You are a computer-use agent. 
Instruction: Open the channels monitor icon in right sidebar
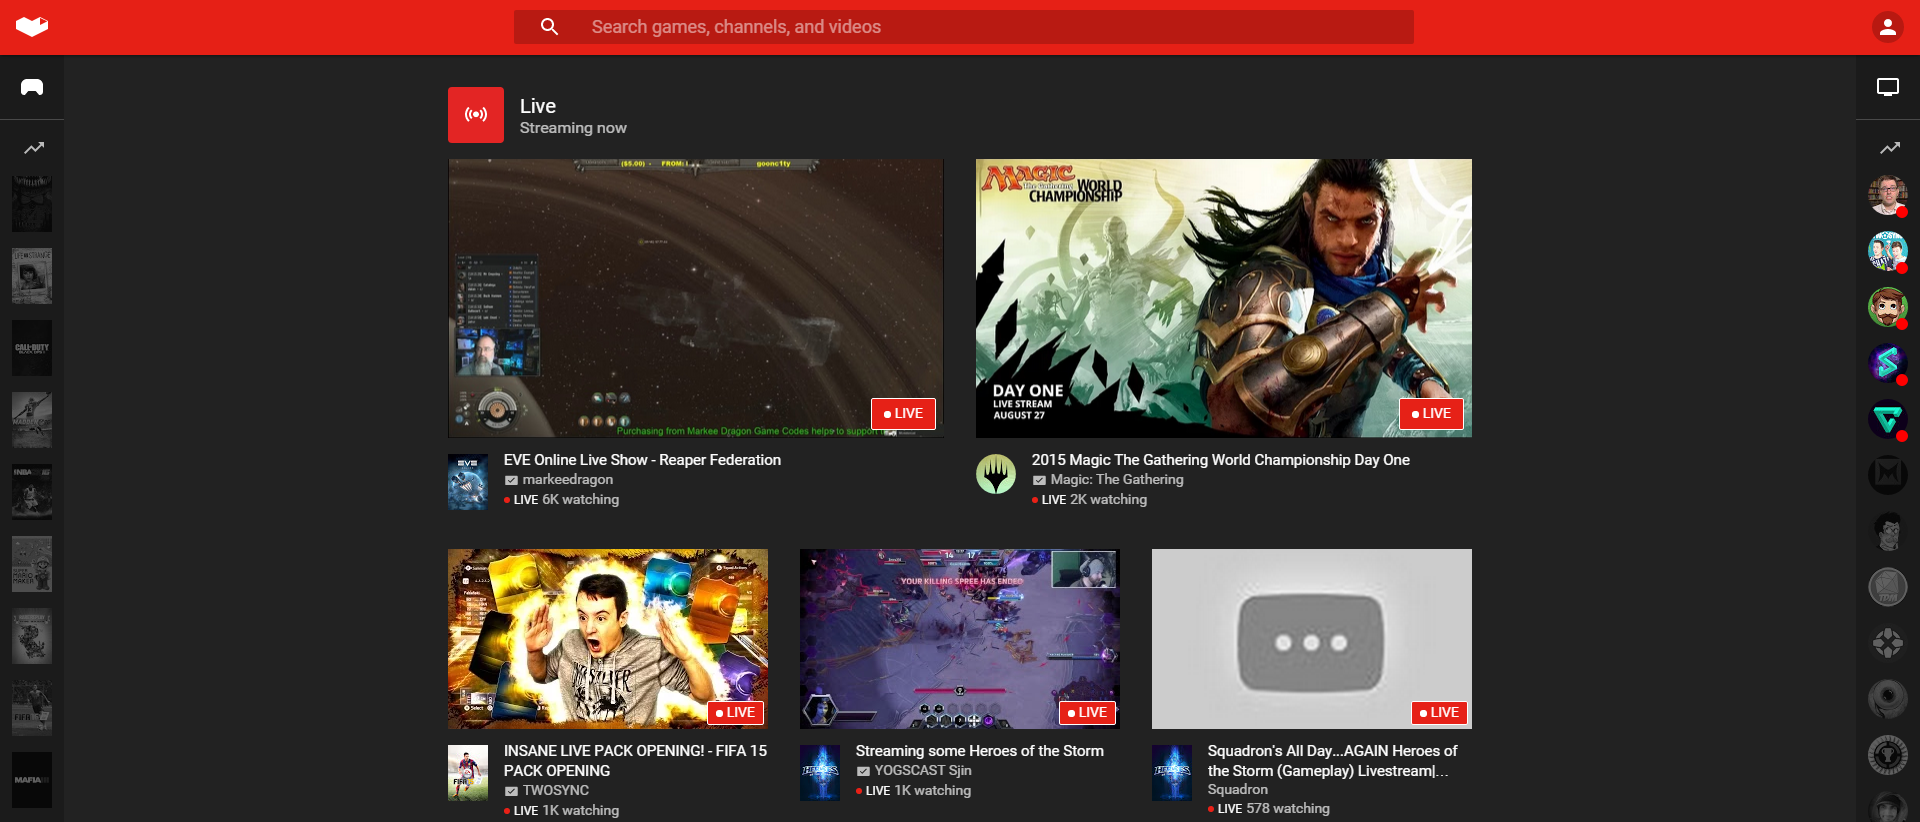[1887, 87]
